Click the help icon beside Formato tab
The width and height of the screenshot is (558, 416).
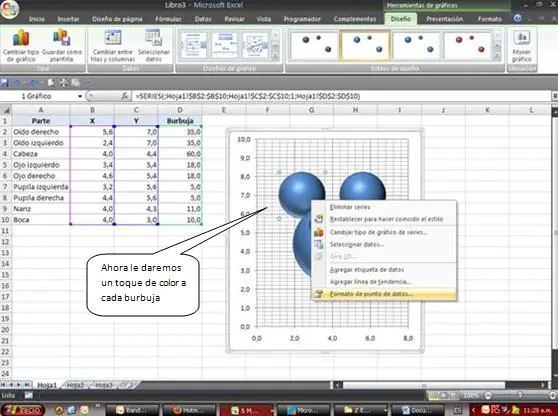[x=518, y=18]
